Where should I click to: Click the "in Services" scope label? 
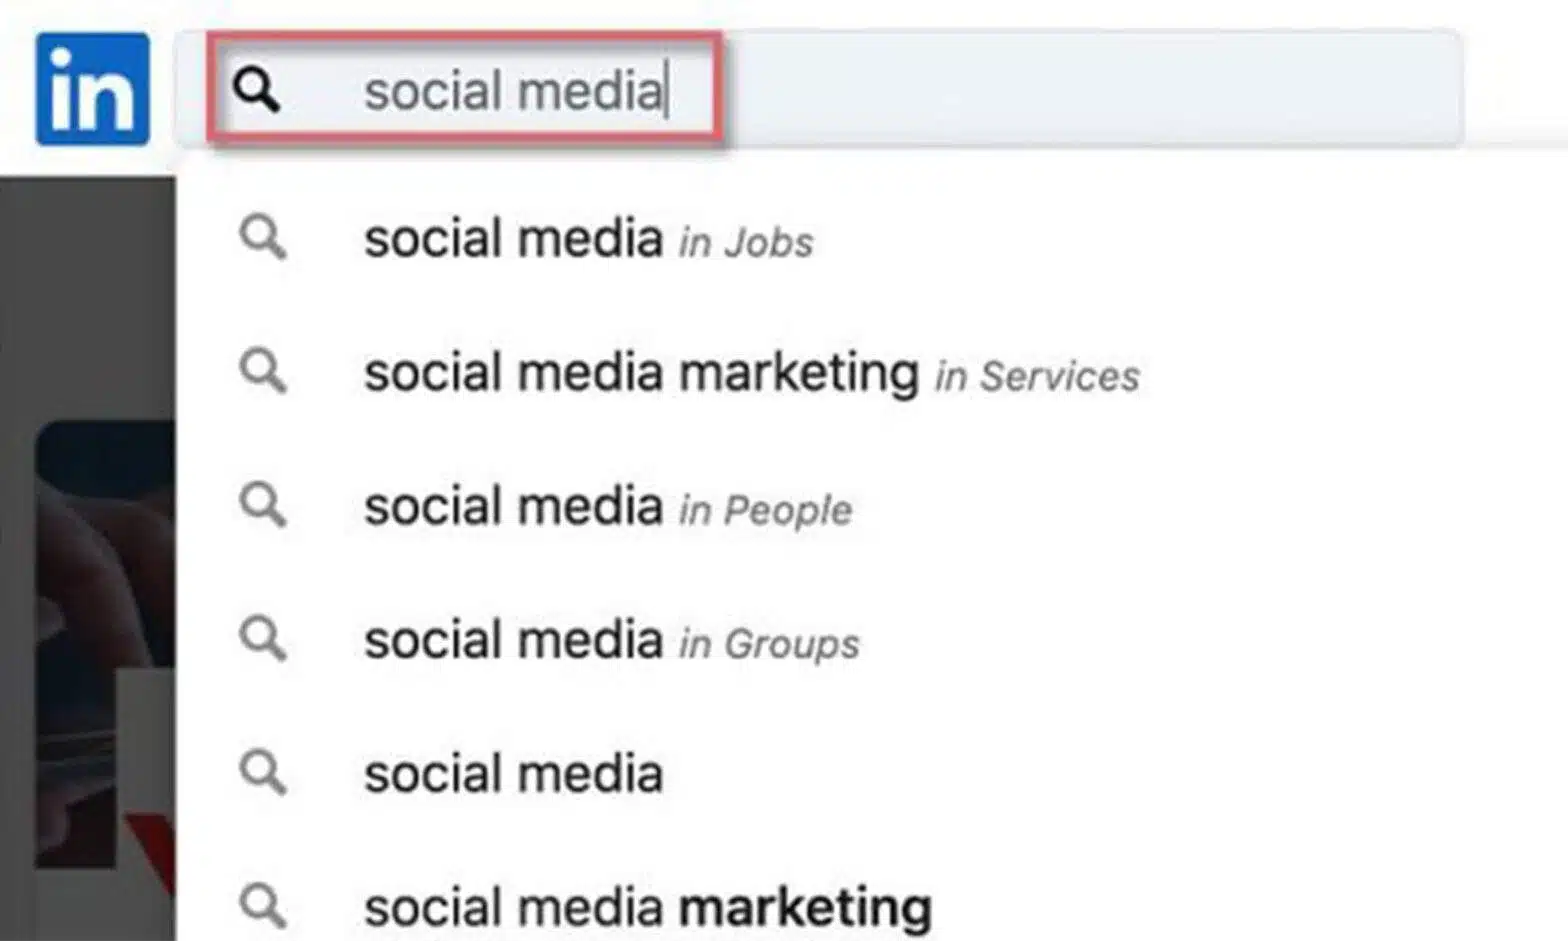coord(1037,377)
